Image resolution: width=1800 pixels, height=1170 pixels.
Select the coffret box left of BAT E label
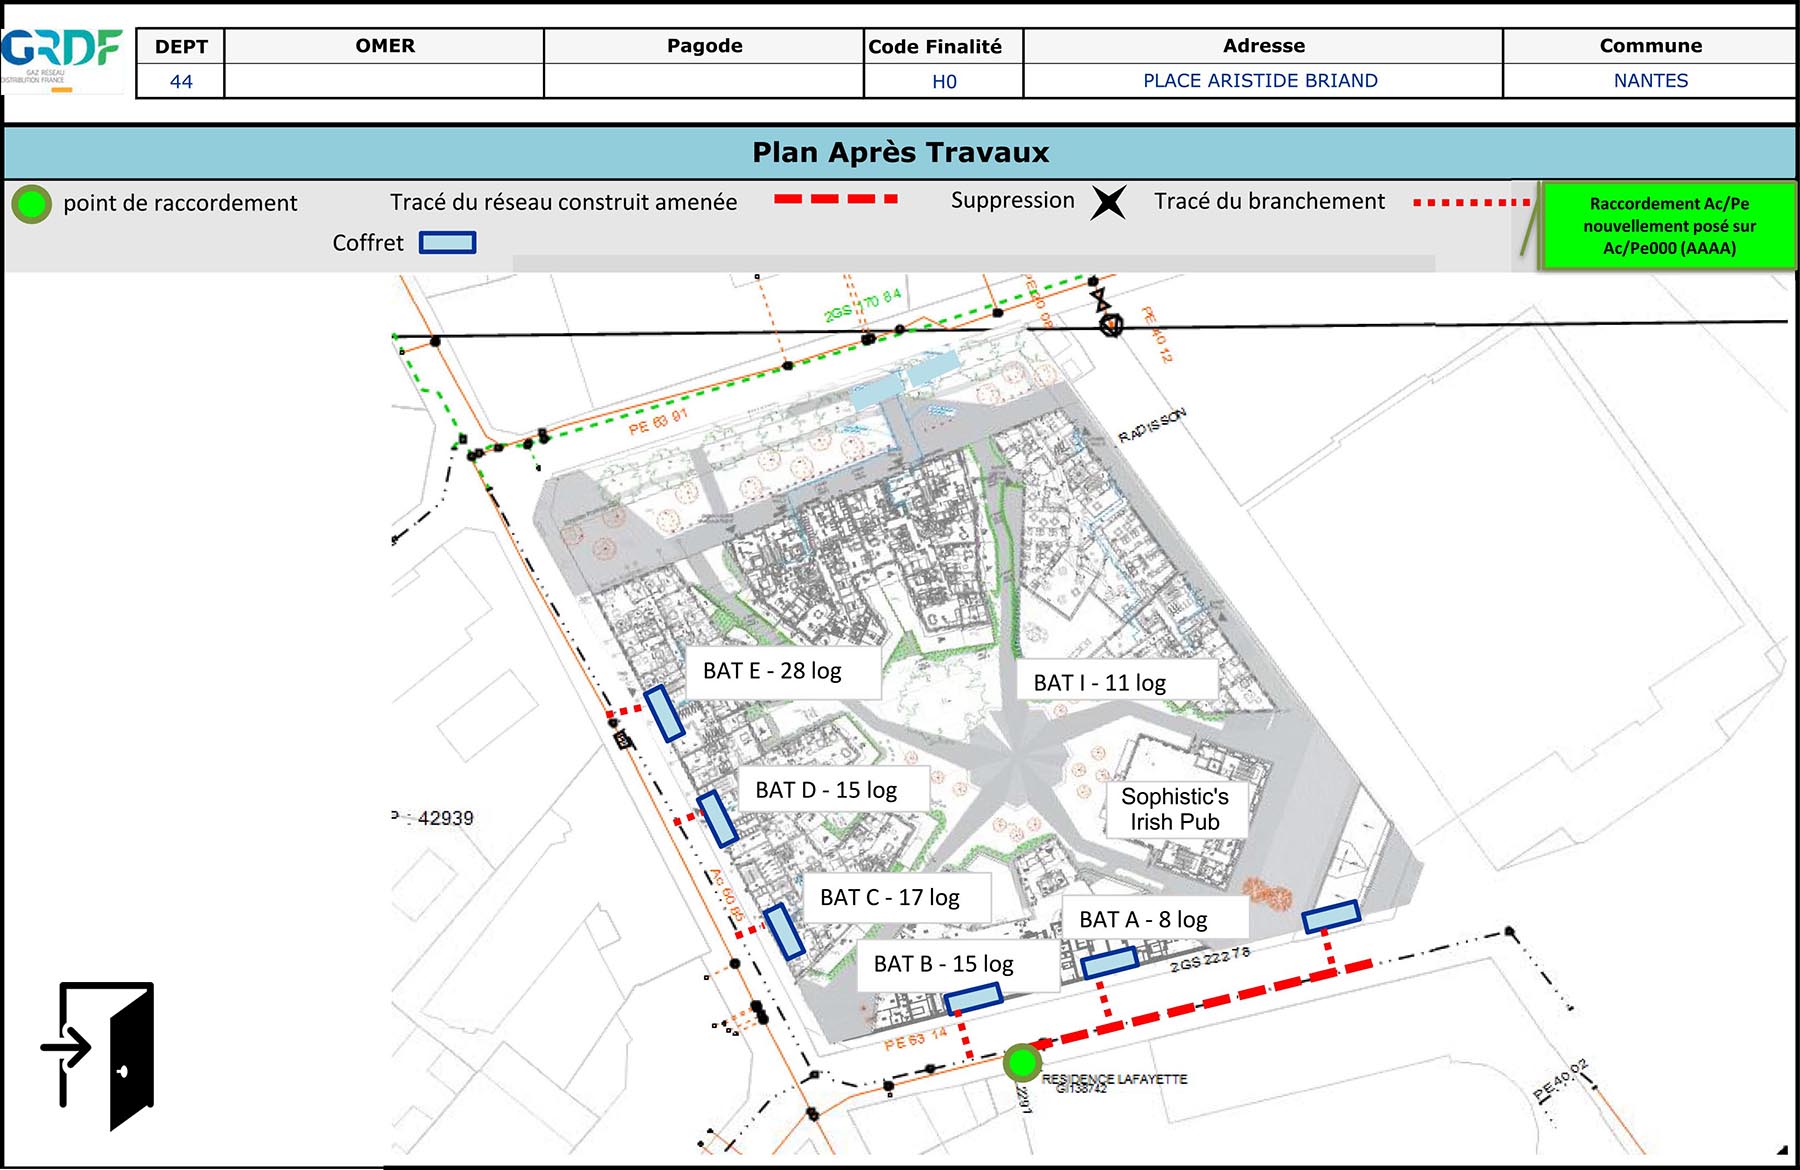[664, 713]
